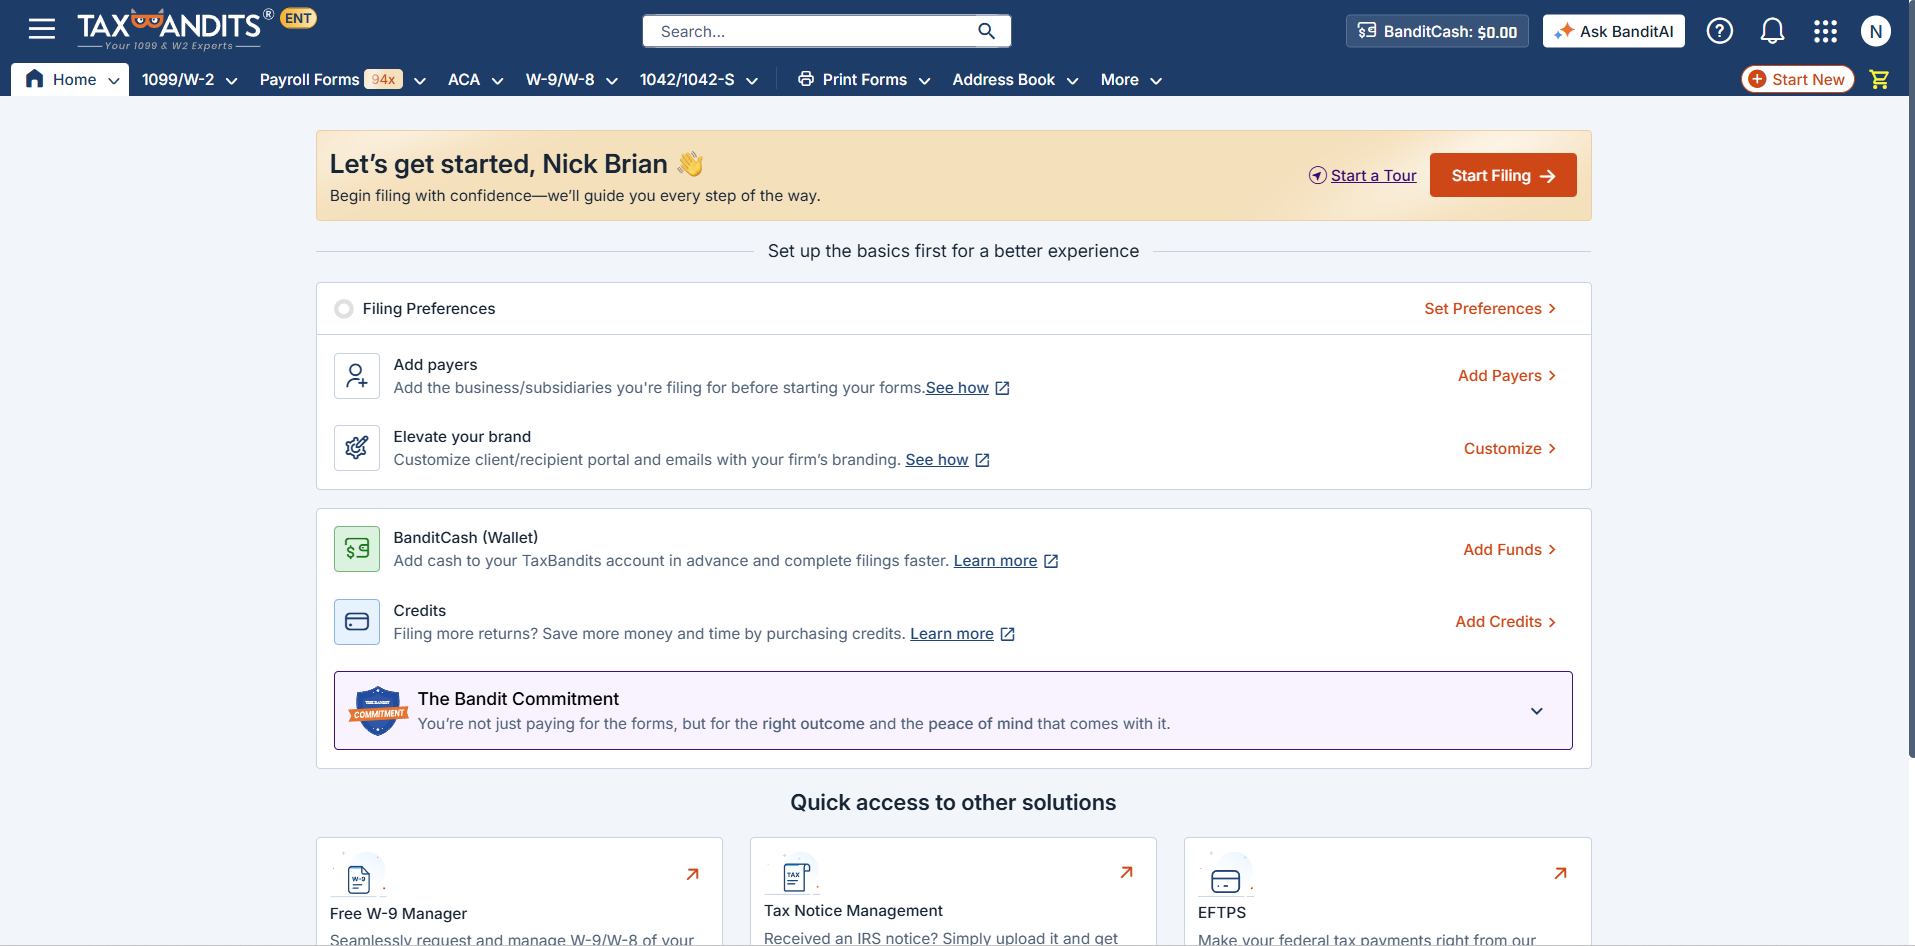Click Start Filing button
Screen dimensions: 1915x946
point(1503,175)
